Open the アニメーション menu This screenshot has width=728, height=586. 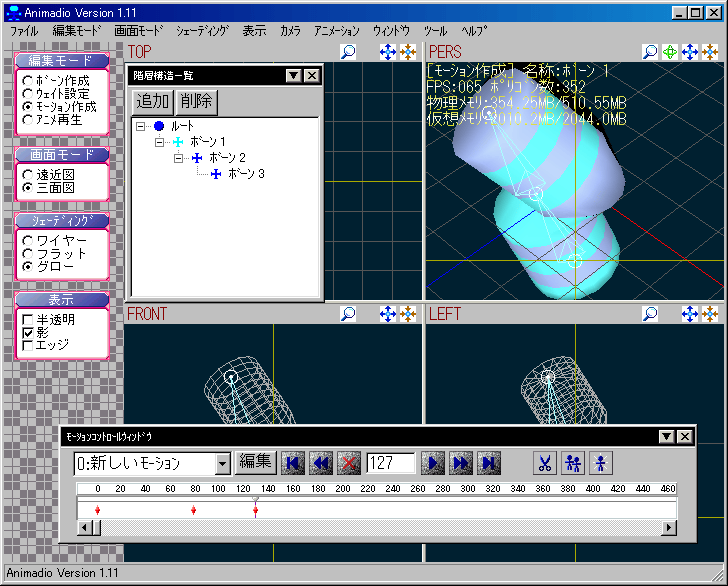point(337,31)
